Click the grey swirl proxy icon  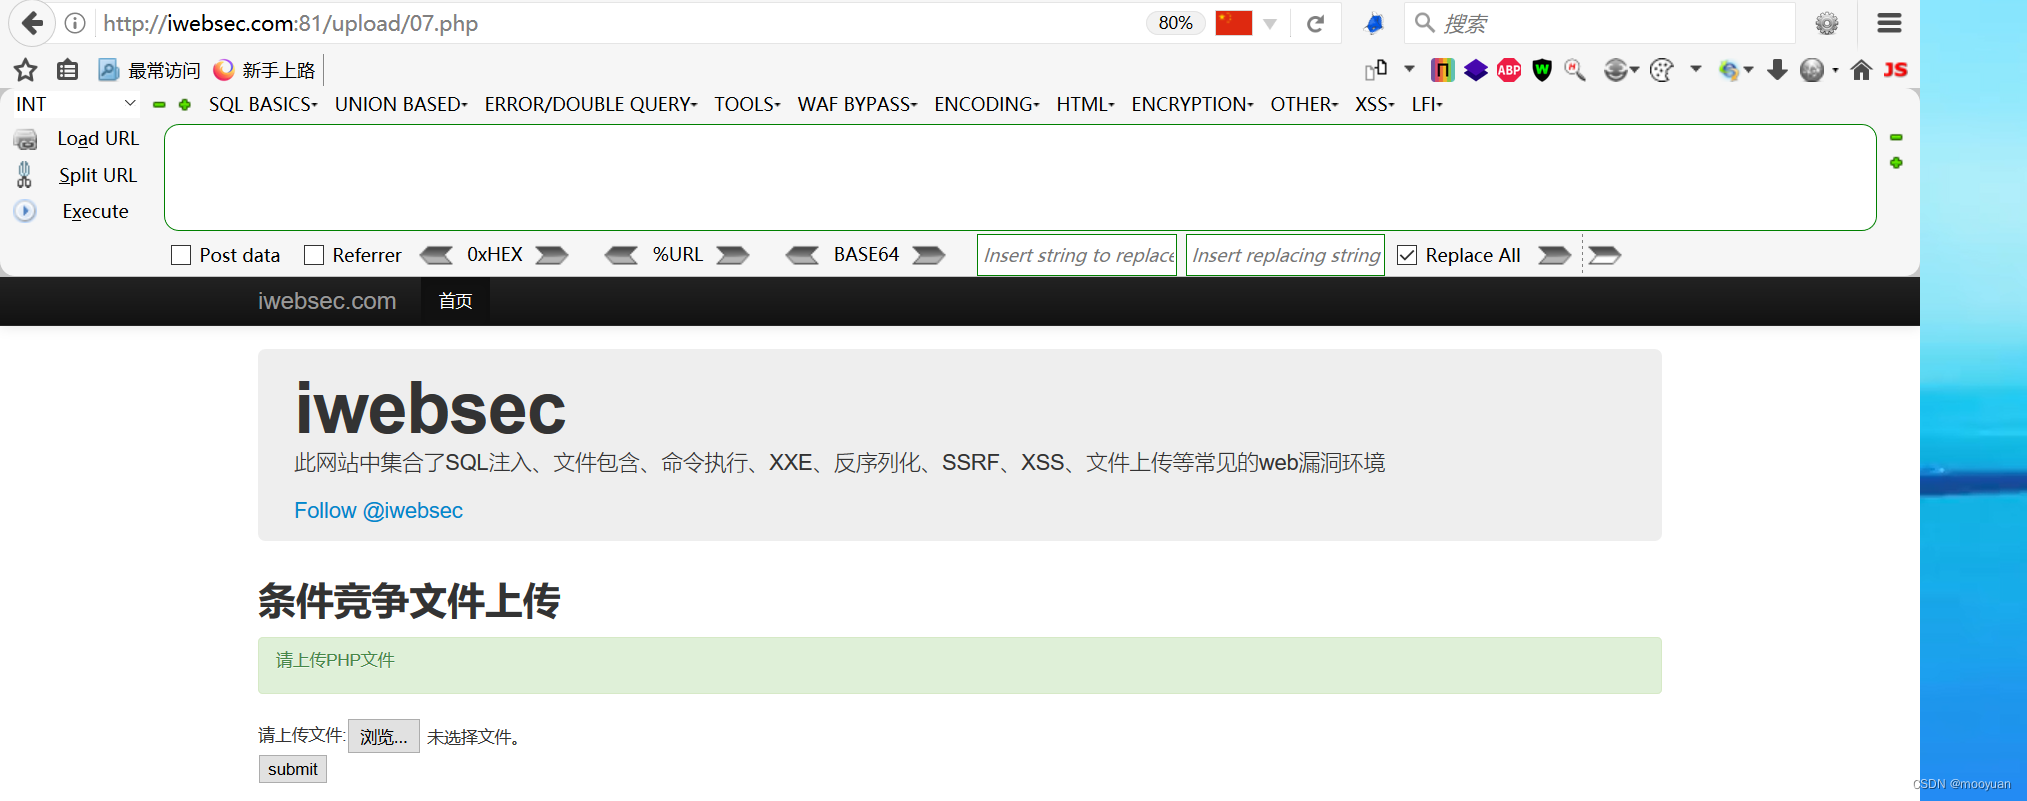pos(1615,70)
